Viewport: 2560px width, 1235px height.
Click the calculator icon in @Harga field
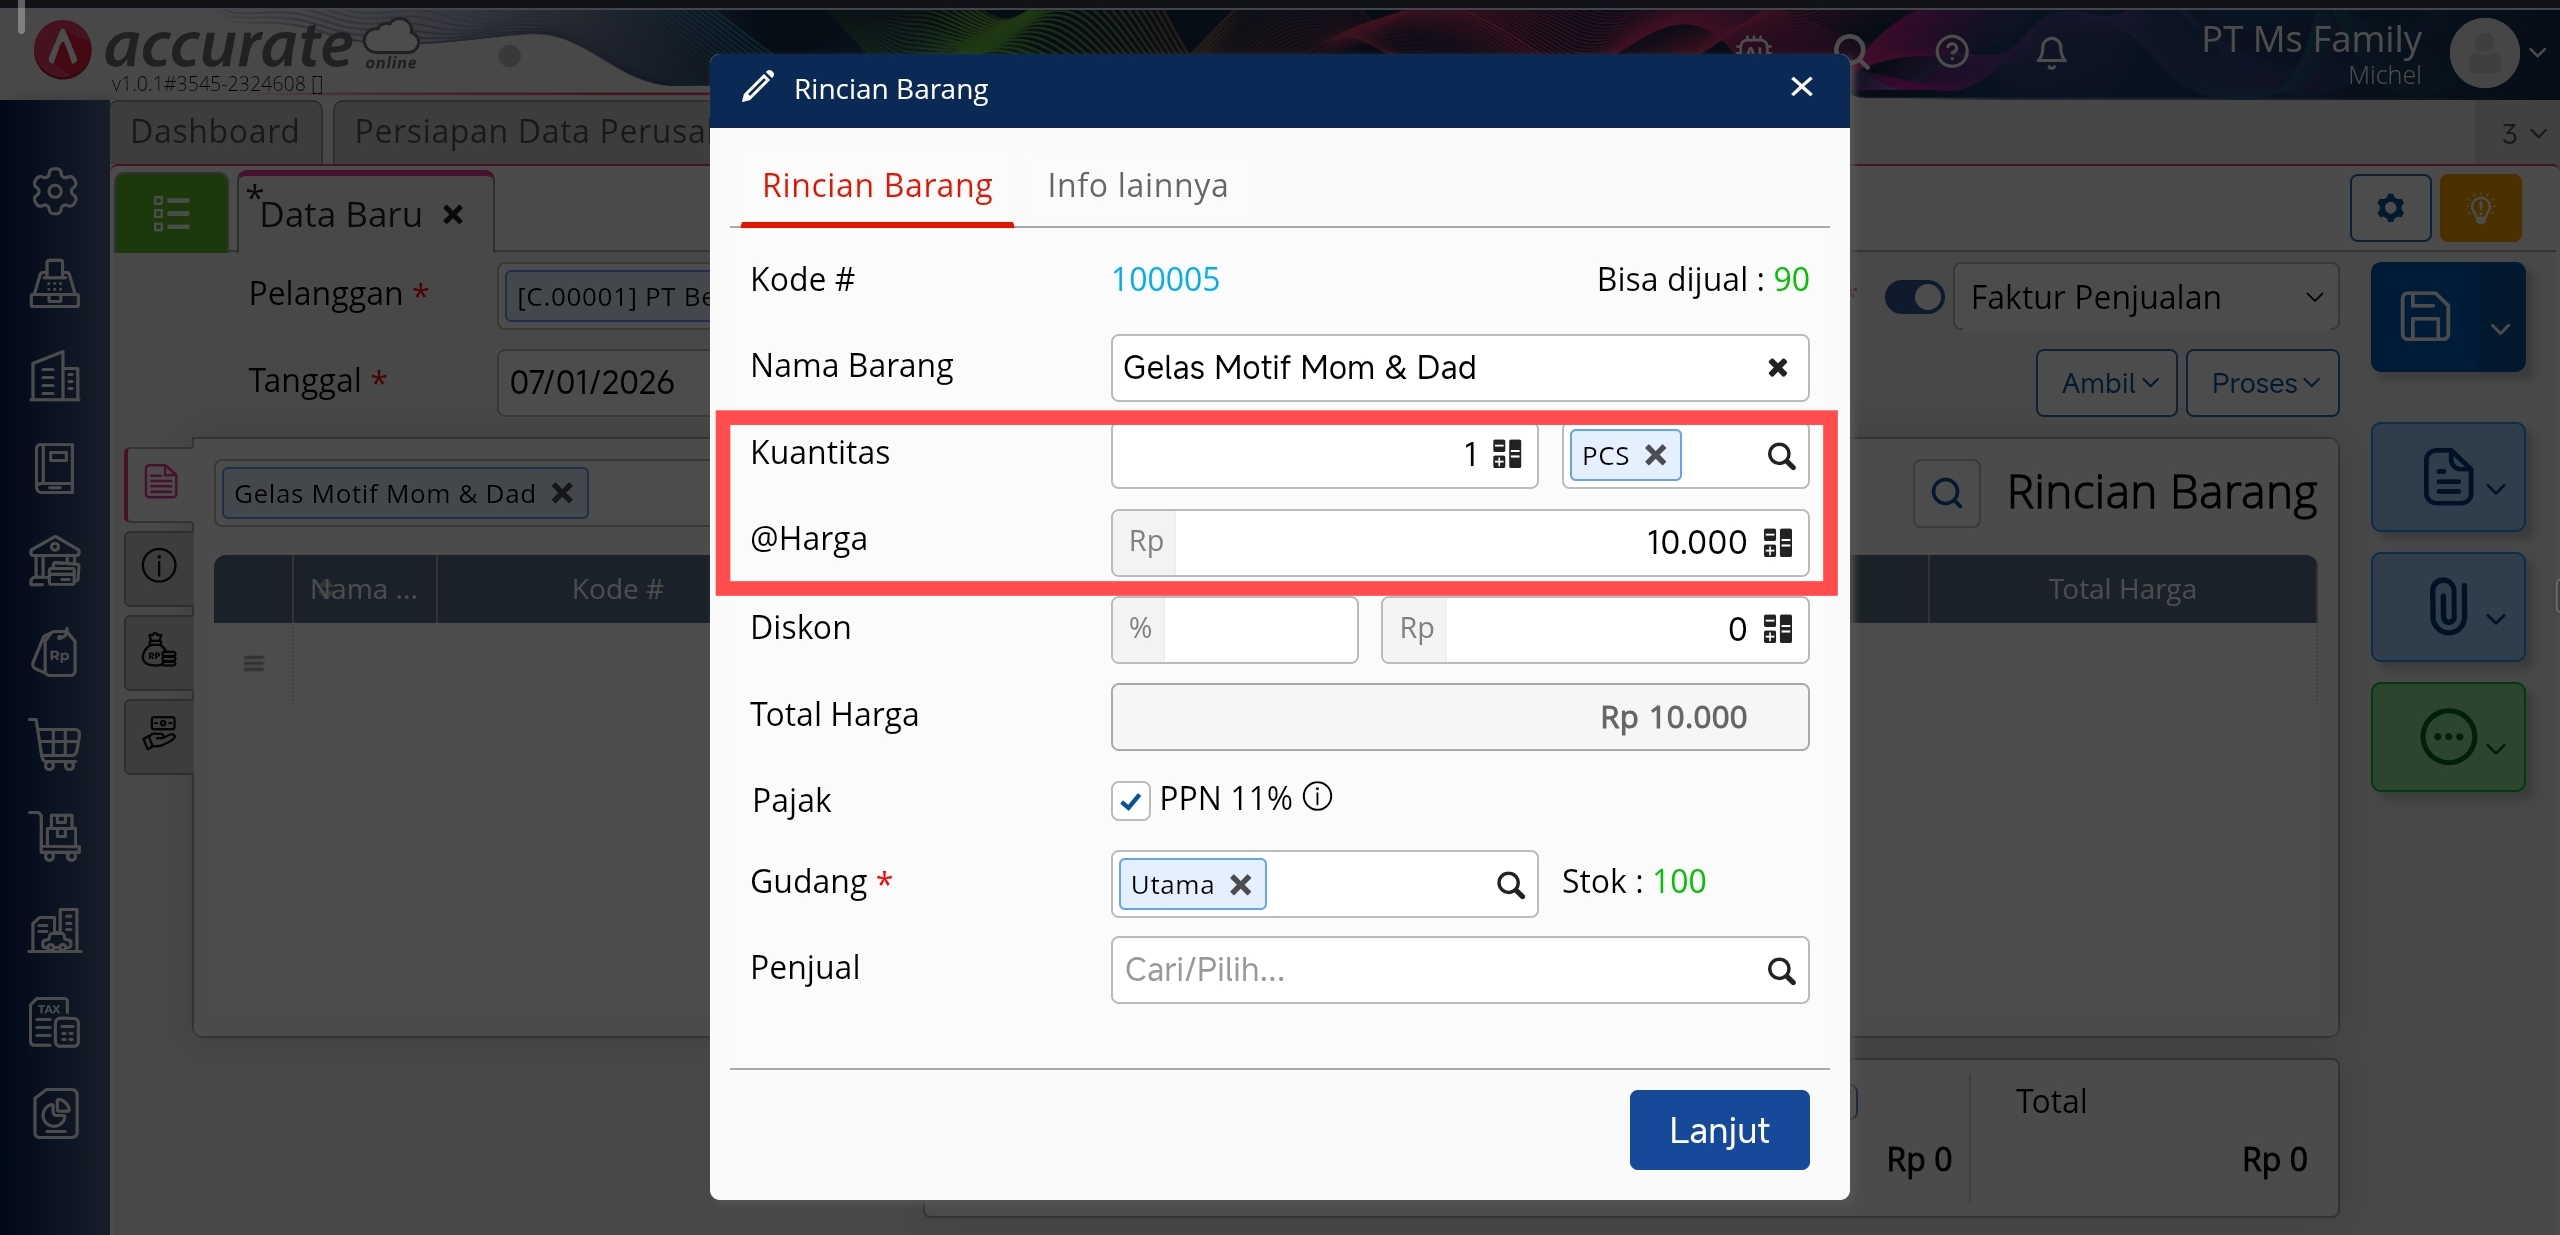click(x=1777, y=542)
